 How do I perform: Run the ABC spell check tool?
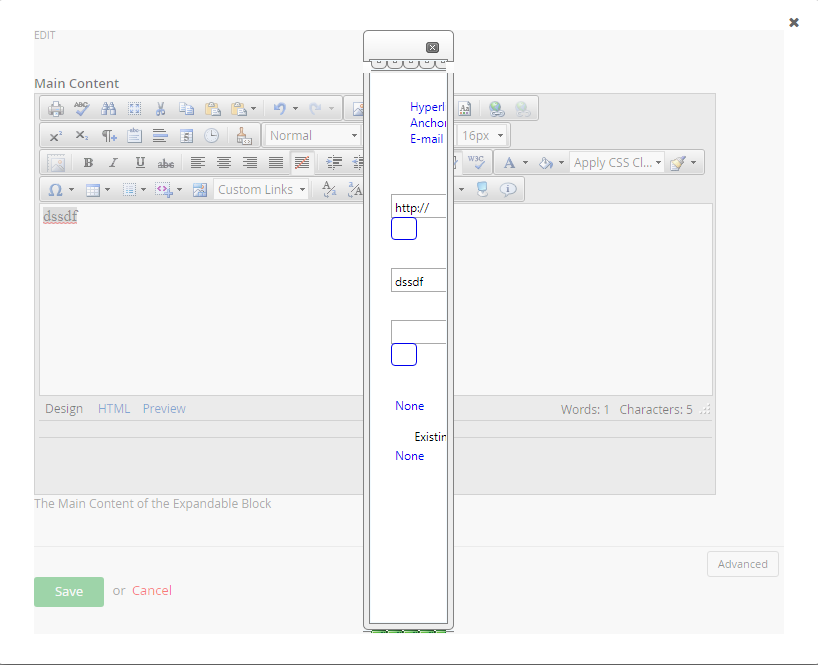(x=82, y=108)
